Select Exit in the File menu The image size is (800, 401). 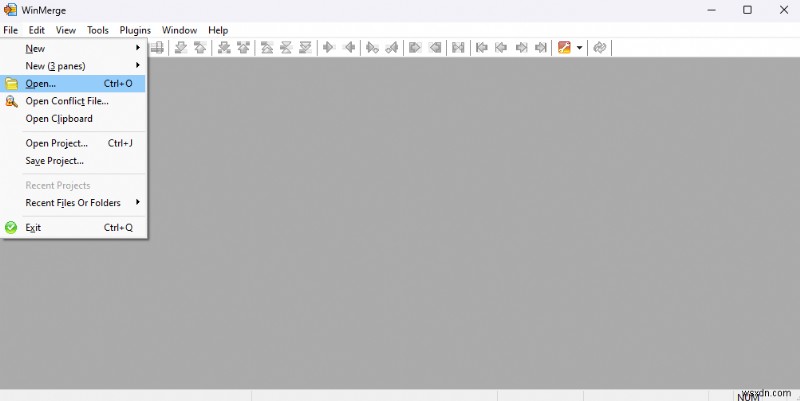[73, 228]
